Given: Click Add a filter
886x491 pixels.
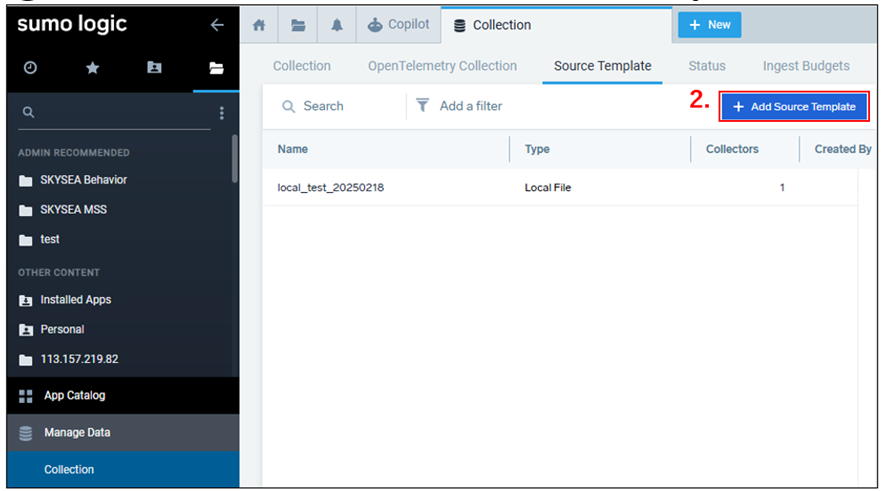Looking at the screenshot, I should [471, 106].
